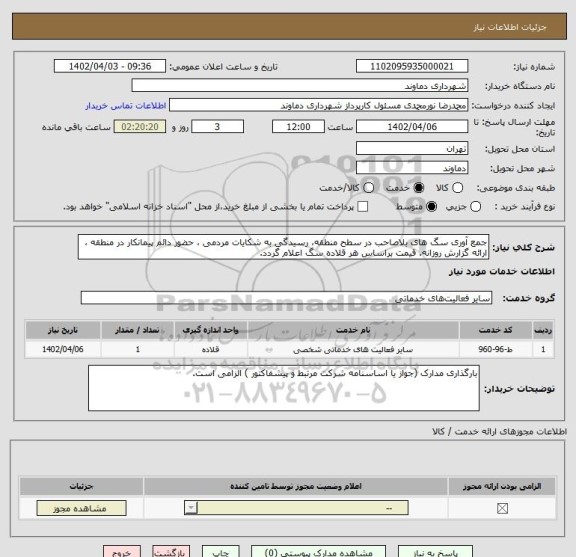Click the خروج exit button

tap(122, 552)
